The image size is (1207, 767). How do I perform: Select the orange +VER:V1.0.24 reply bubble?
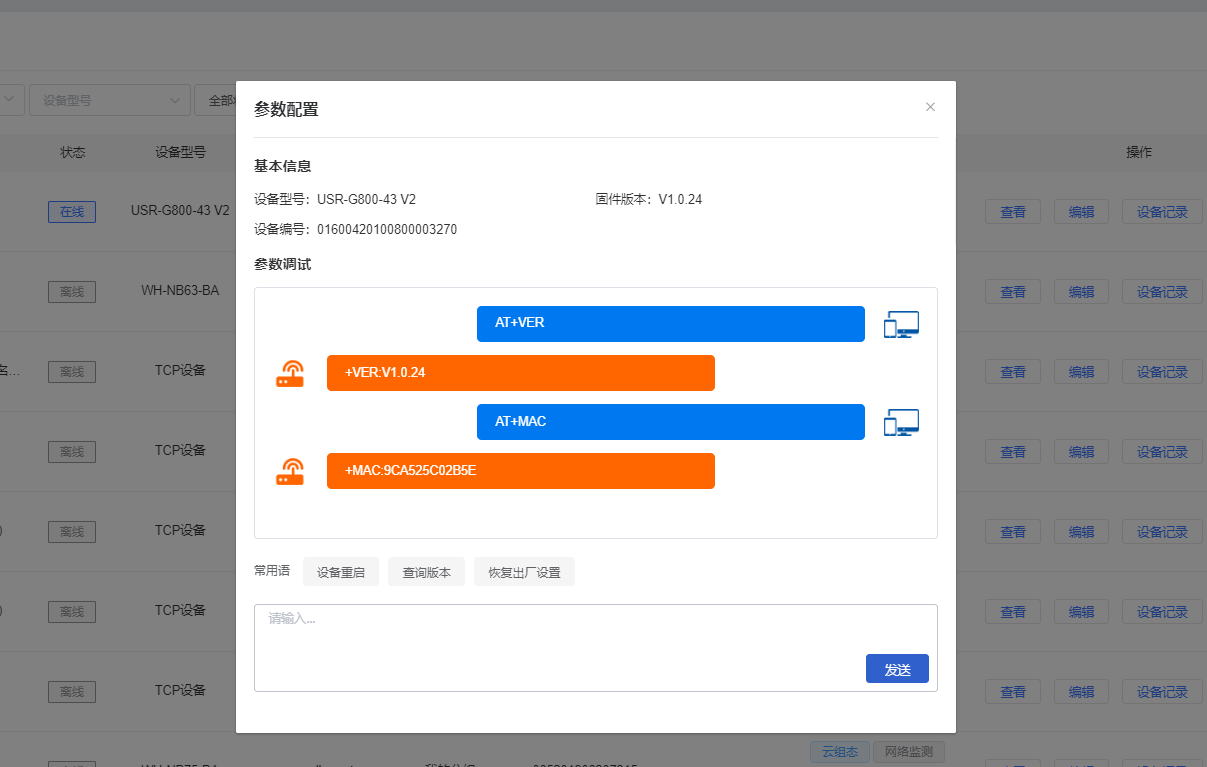coord(520,373)
